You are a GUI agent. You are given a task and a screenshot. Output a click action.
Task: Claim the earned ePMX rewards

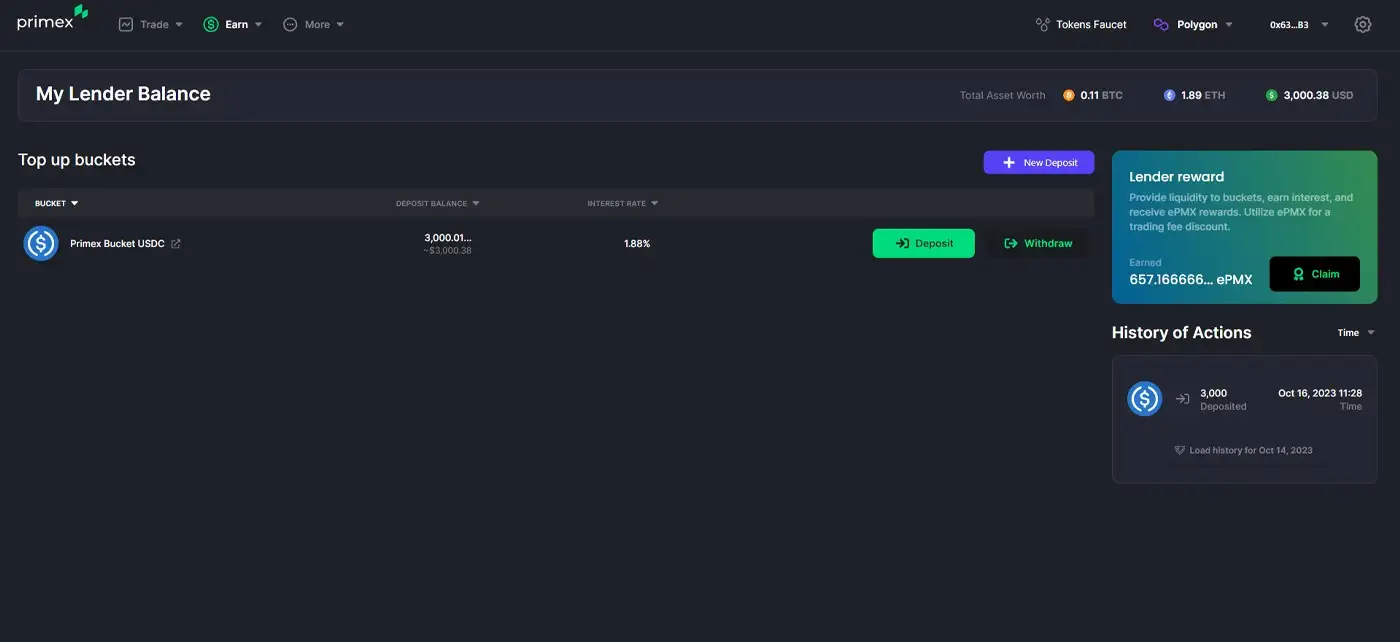point(1314,274)
